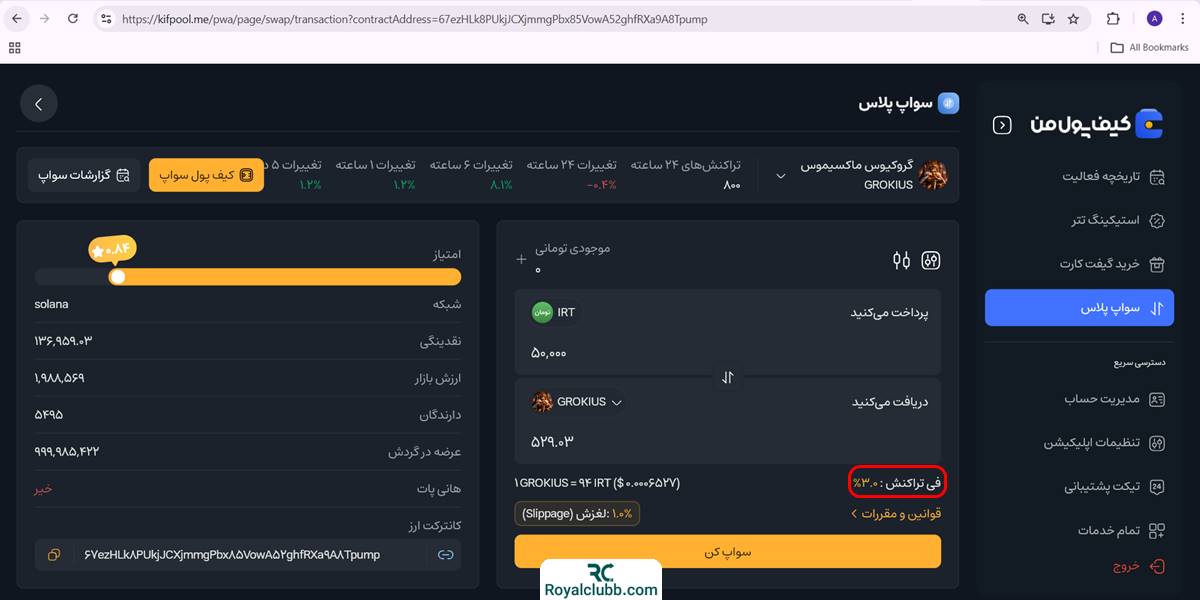Open گزارشات سواپ swap reports
Image resolution: width=1200 pixels, height=600 pixels.
click(84, 175)
